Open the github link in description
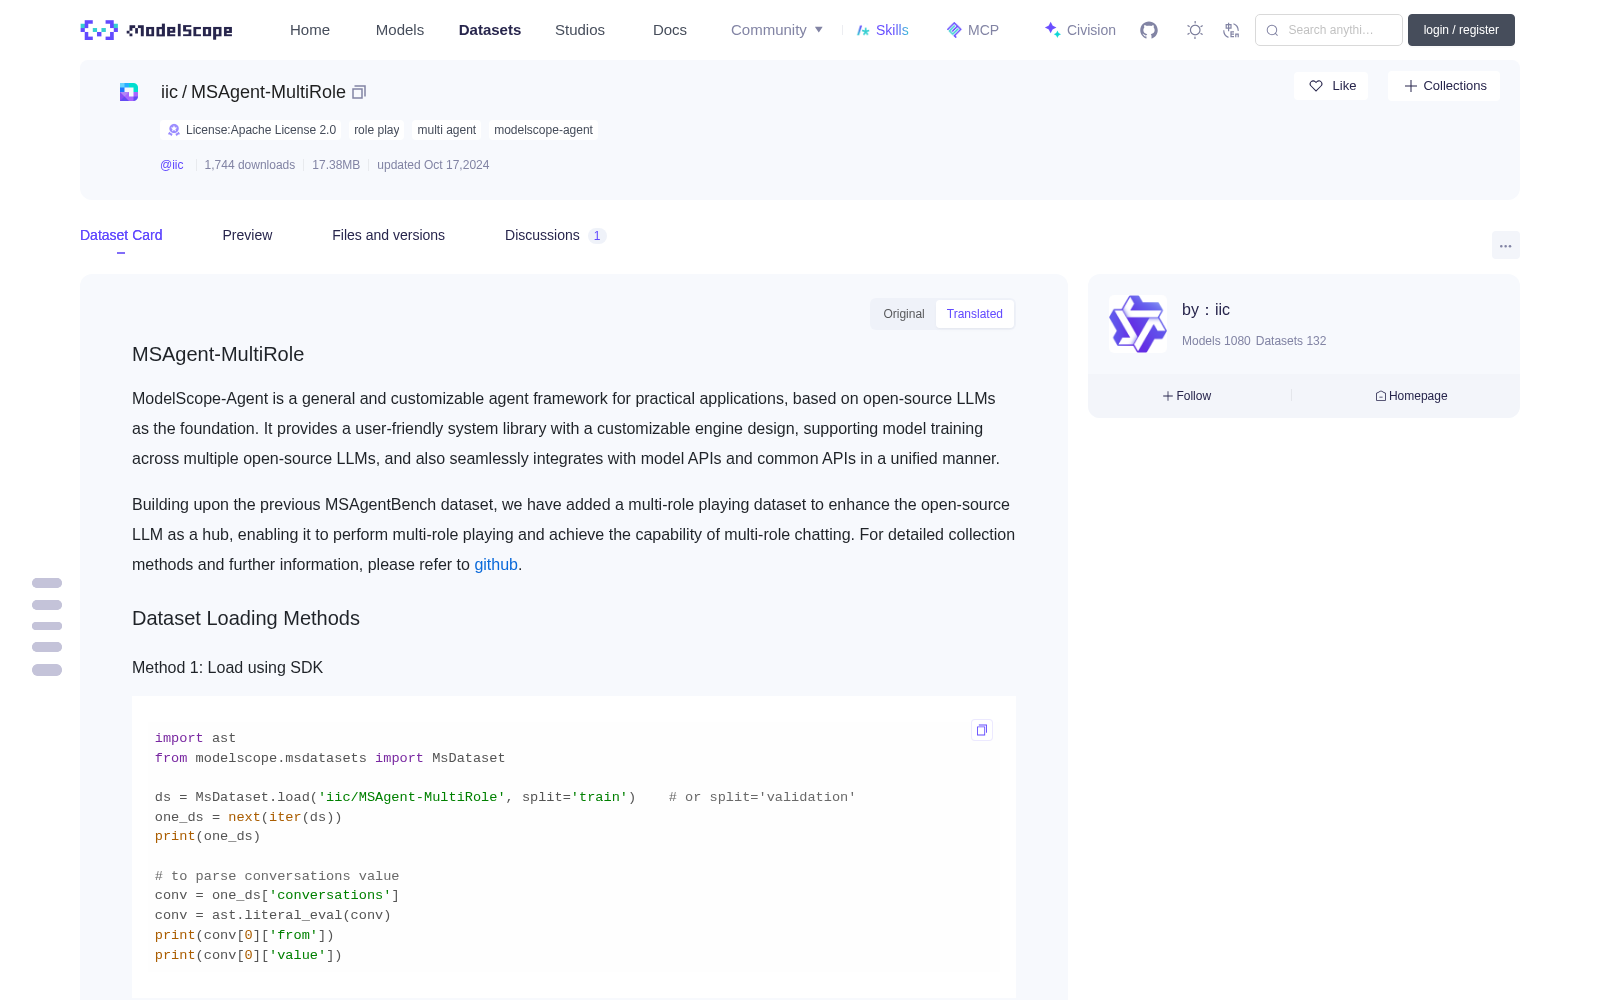Viewport: 1600px width, 1000px height. pos(496,565)
